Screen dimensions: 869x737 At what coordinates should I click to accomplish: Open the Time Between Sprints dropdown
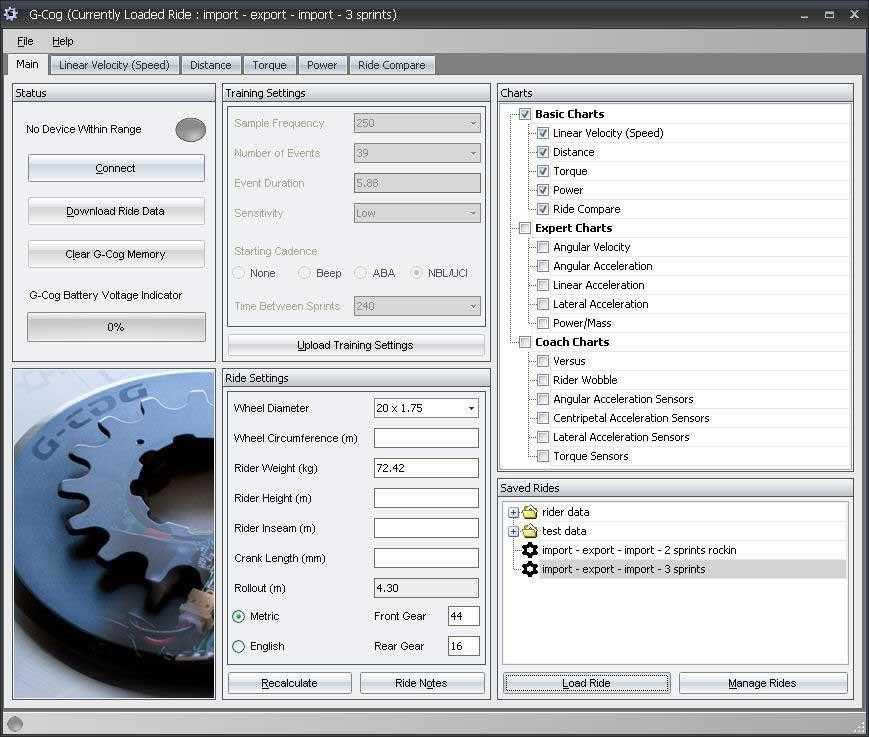(x=473, y=306)
